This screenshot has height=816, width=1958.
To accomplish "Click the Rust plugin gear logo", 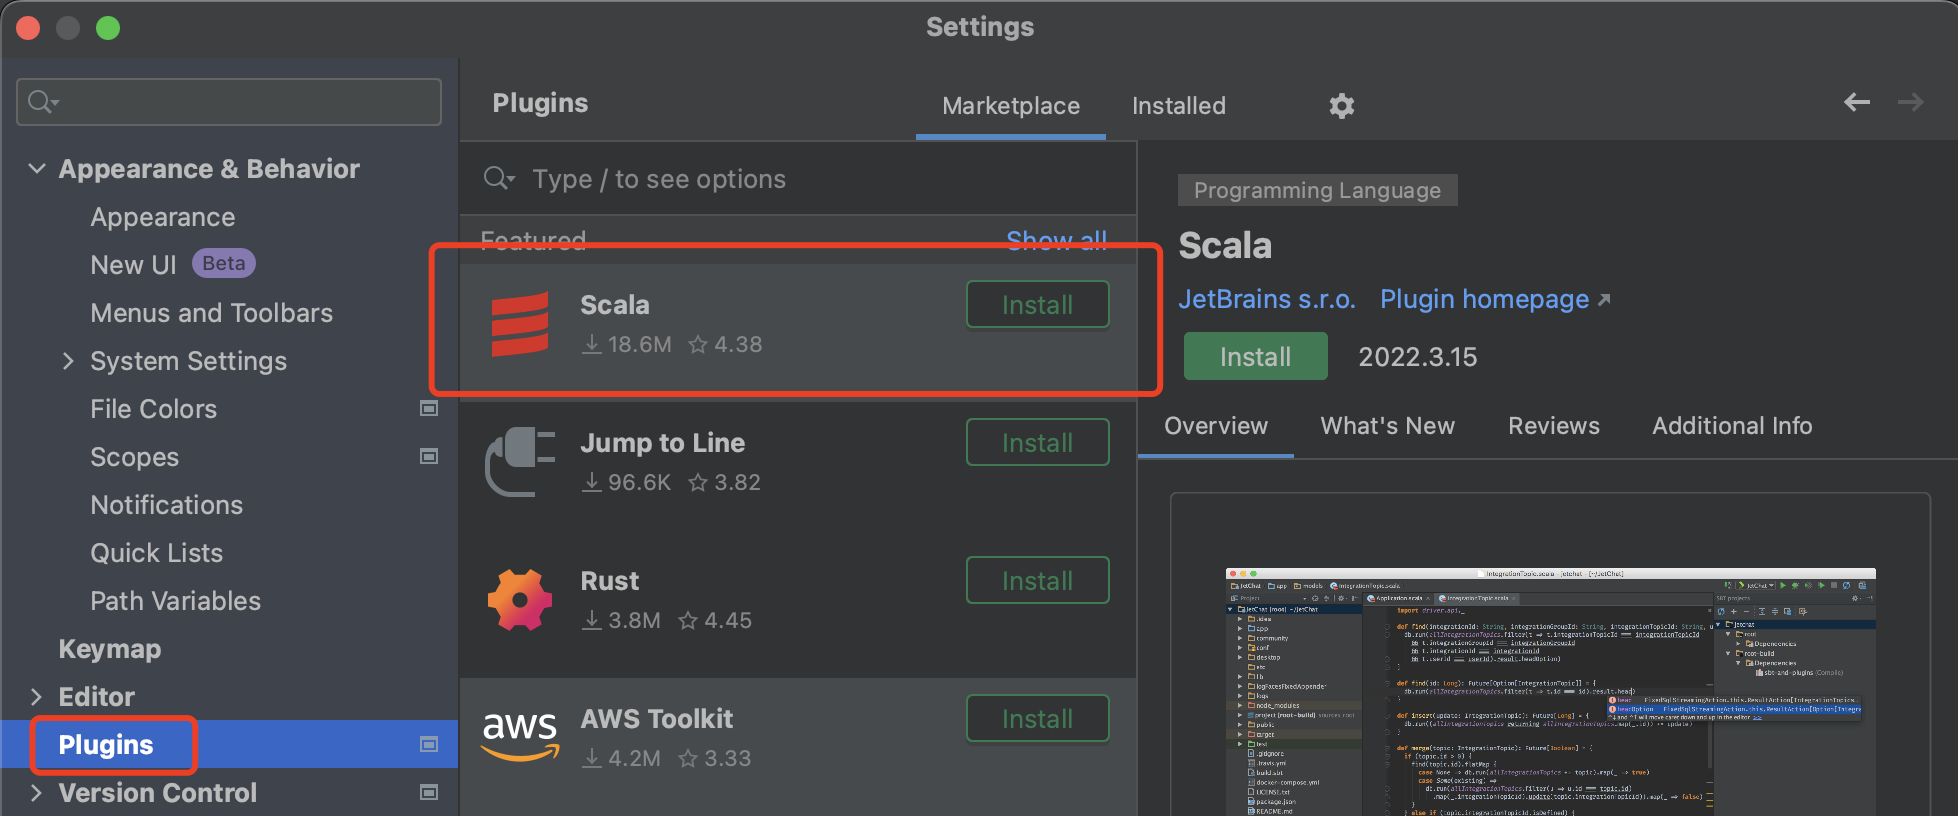I will [520, 600].
